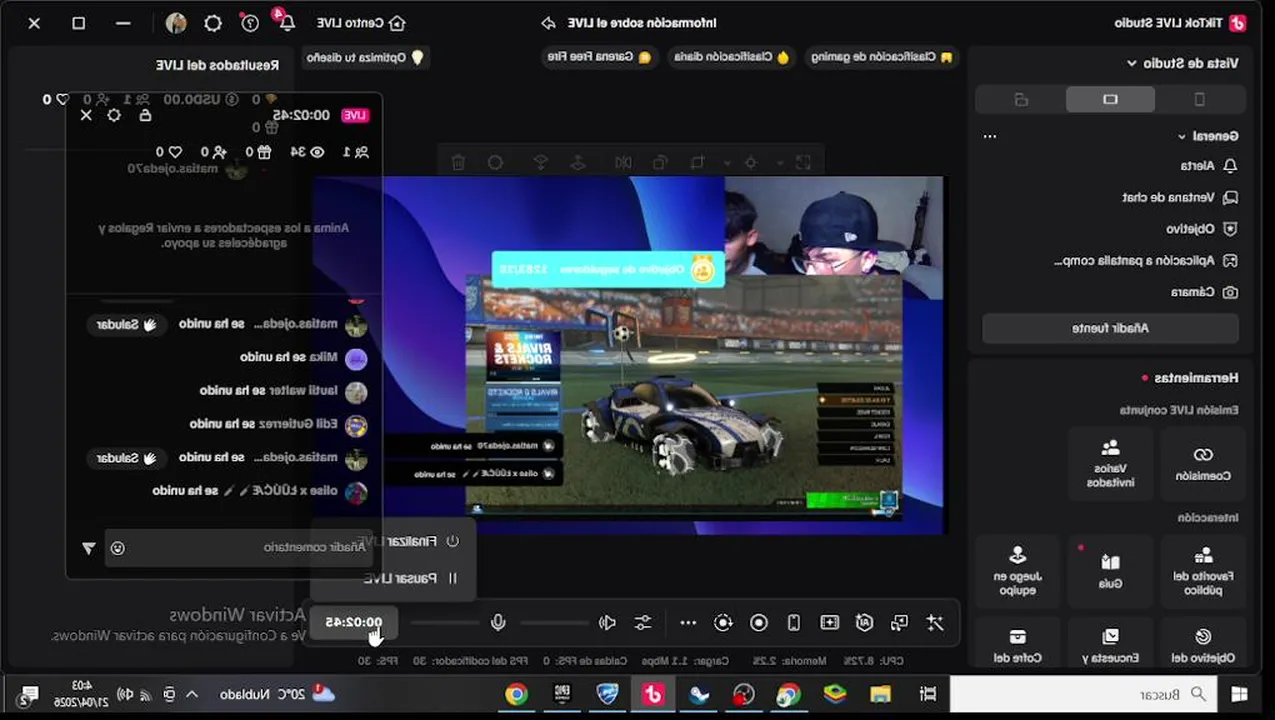The image size is (1275, 720).
Task: Click the share arrow beside Información sobre el LIVE
Action: tap(548, 23)
